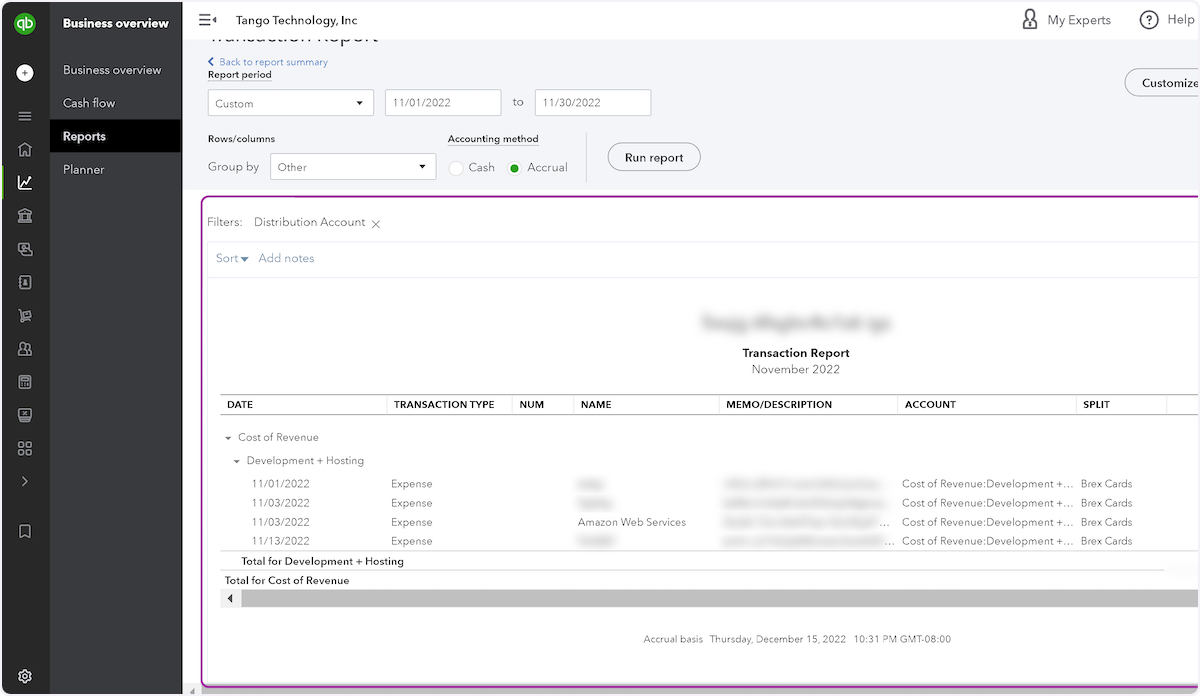Open the Sort dropdown
Viewport: 1200px width, 696px height.
tap(232, 258)
